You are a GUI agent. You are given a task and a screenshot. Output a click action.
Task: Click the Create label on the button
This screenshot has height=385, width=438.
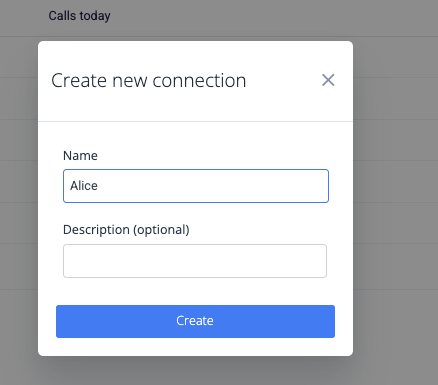point(195,321)
